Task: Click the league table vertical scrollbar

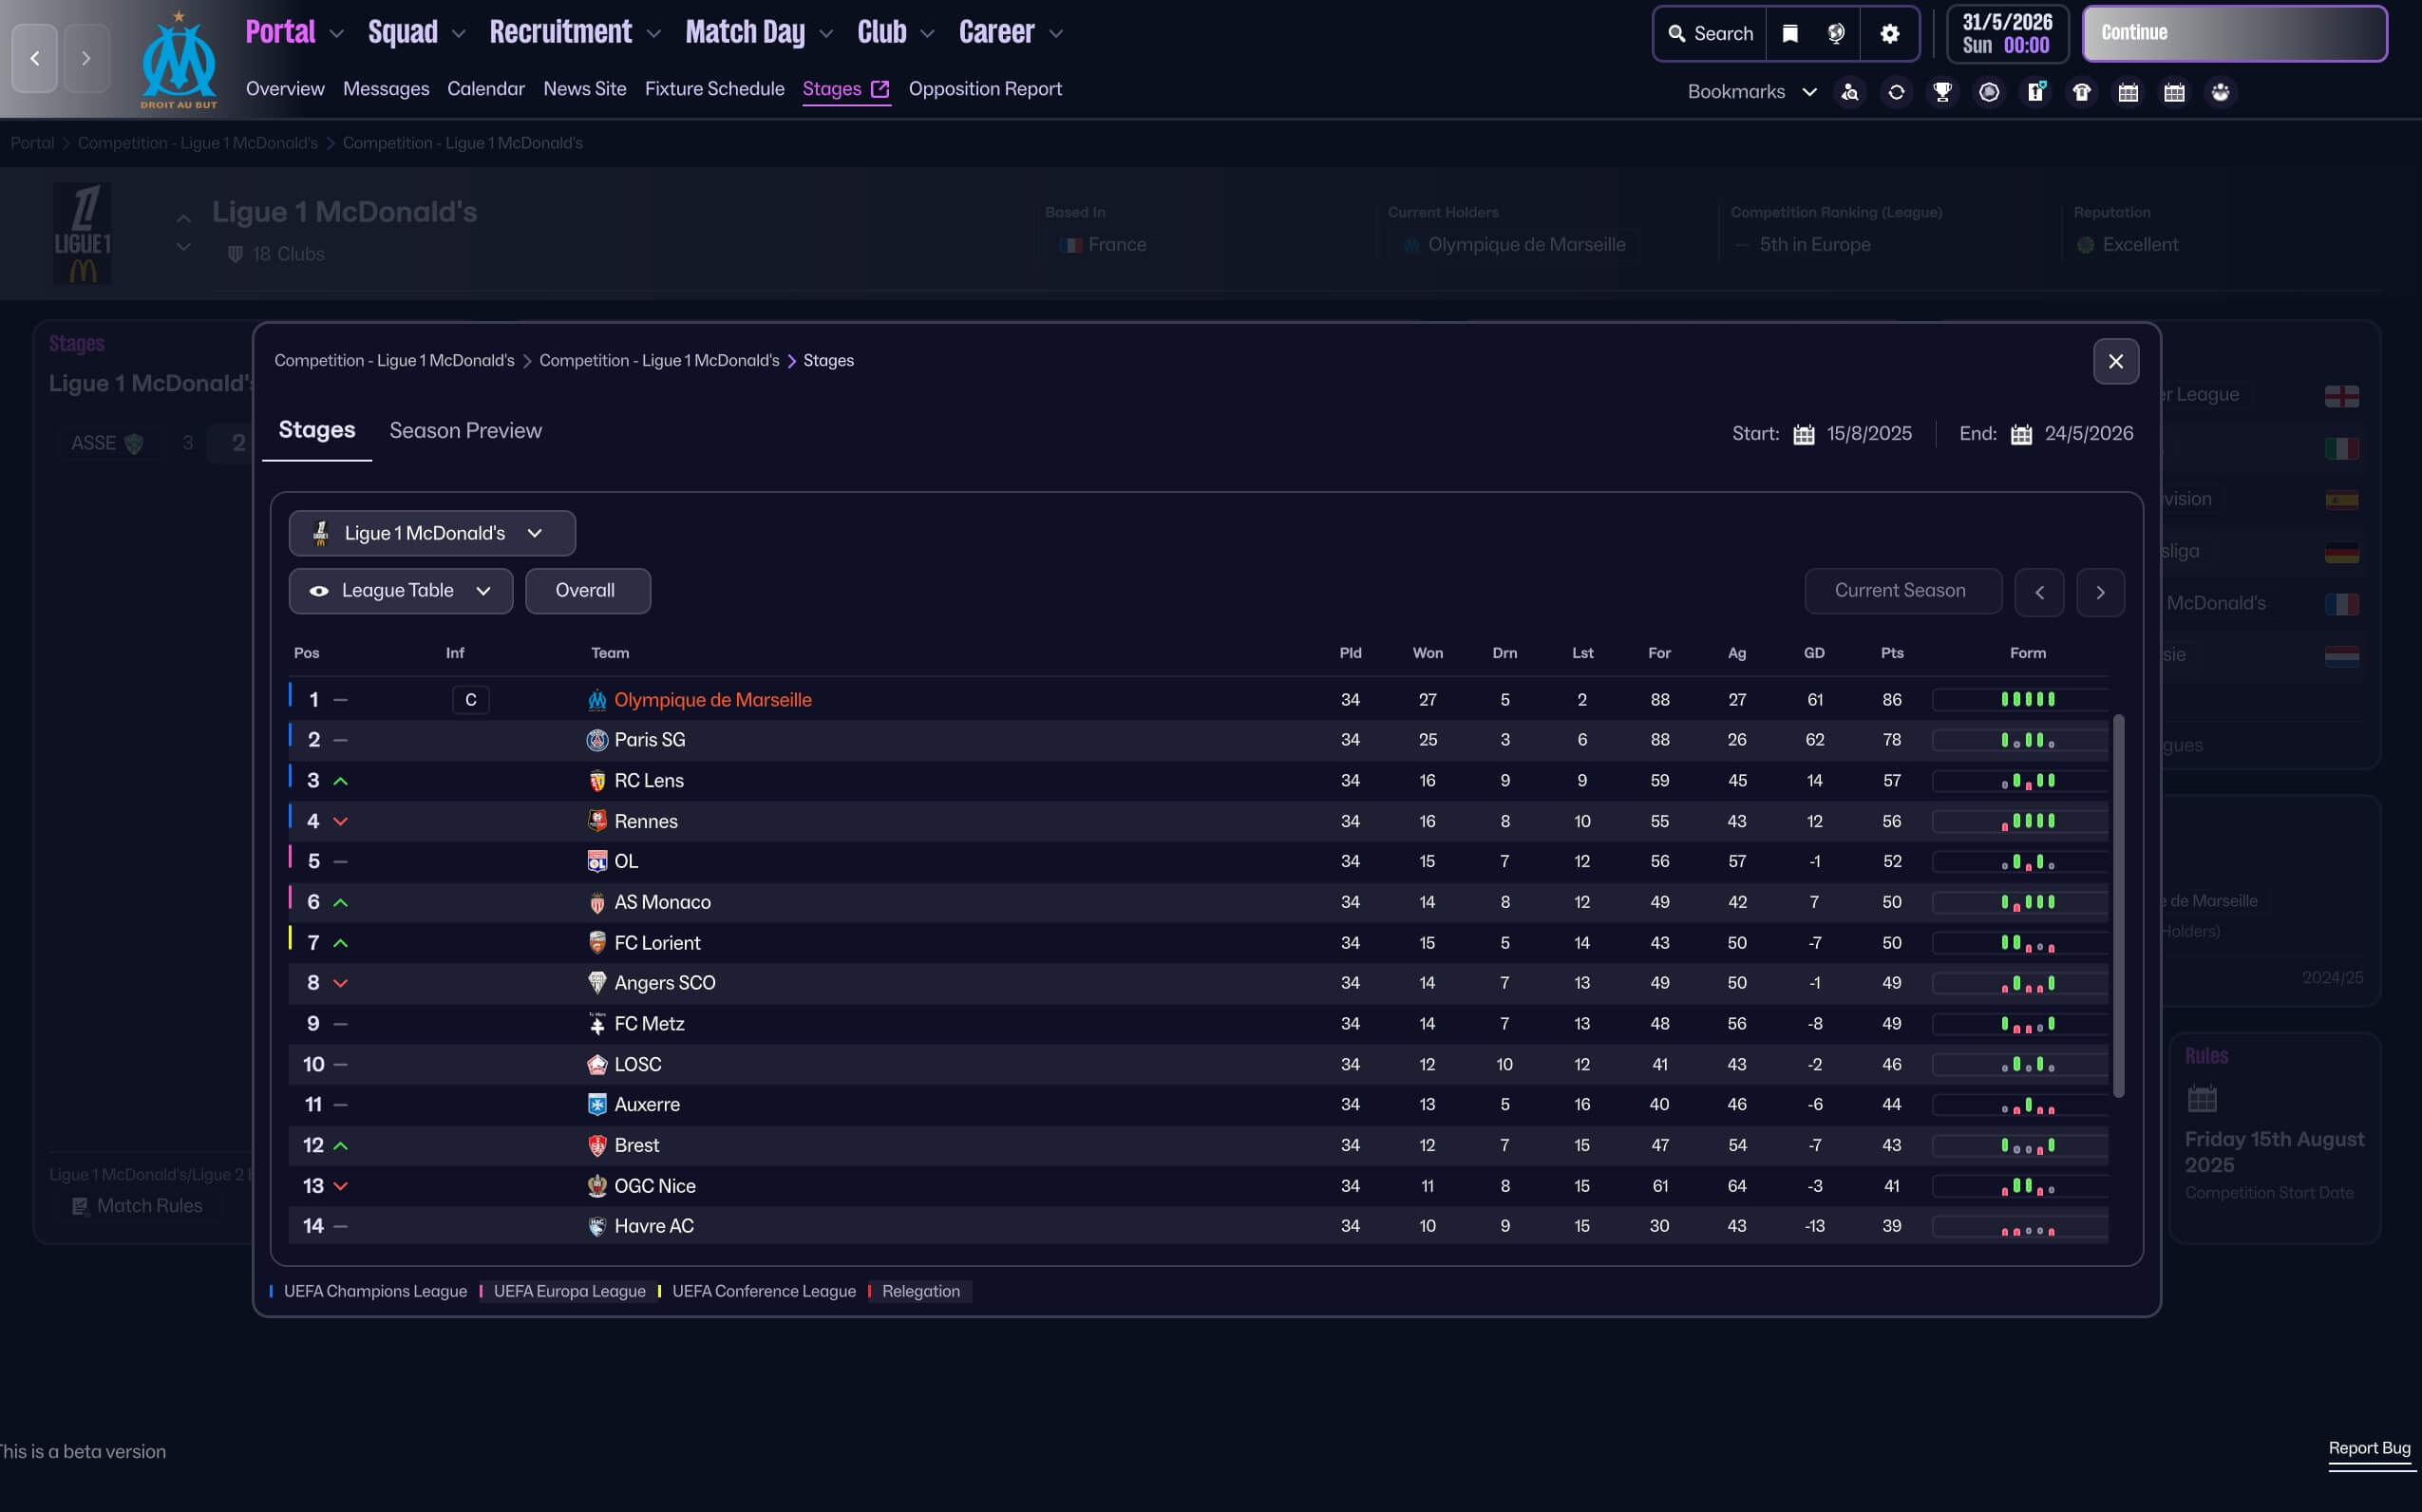Action: pos(2117,905)
